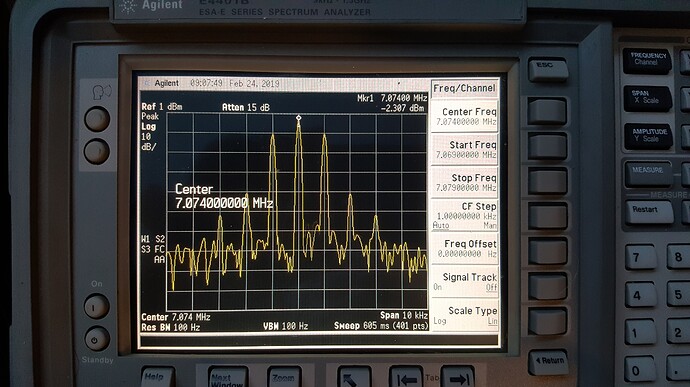This screenshot has height=387, width=690.
Task: Open the AMPLITUDE Y Scale menu
Action: click(x=648, y=136)
